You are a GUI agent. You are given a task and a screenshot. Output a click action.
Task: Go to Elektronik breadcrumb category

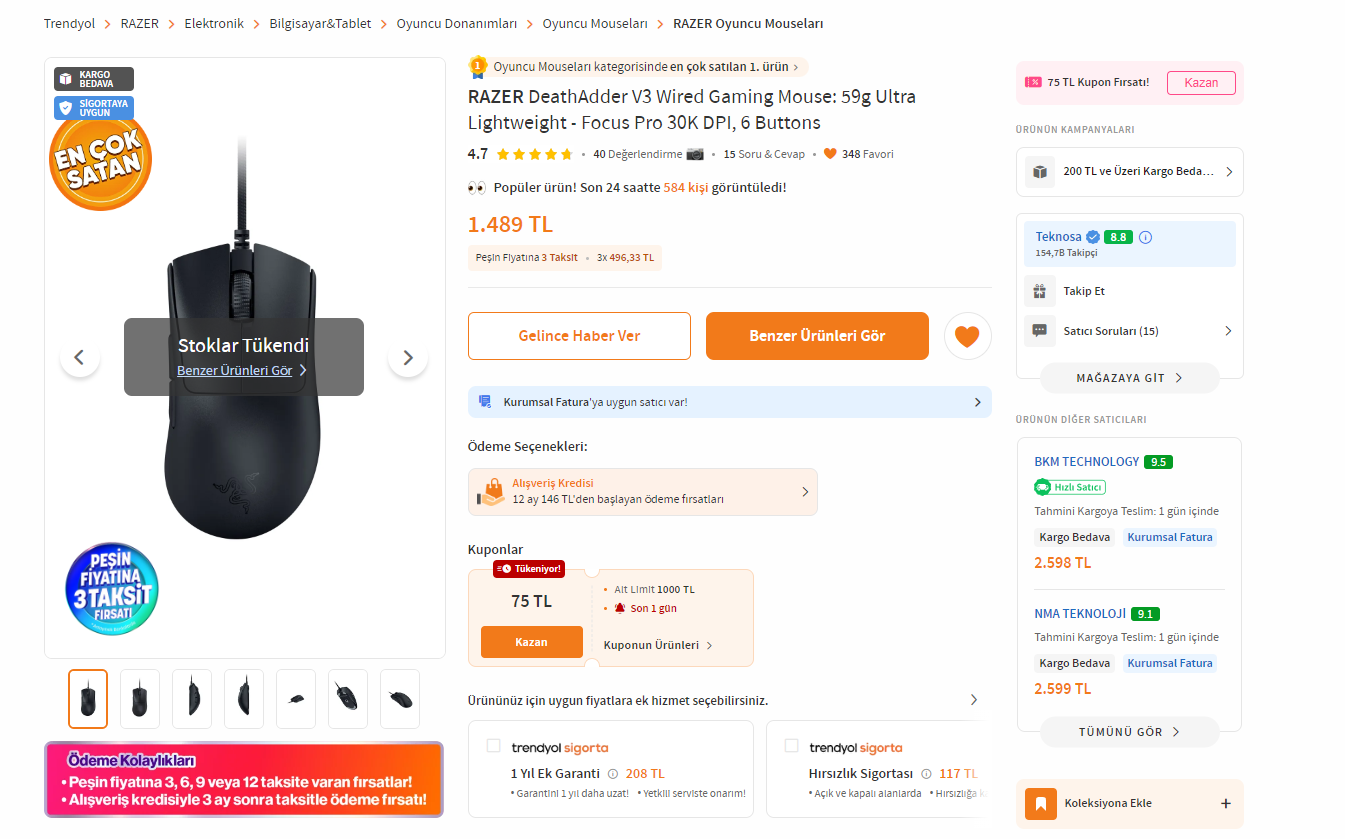click(214, 23)
